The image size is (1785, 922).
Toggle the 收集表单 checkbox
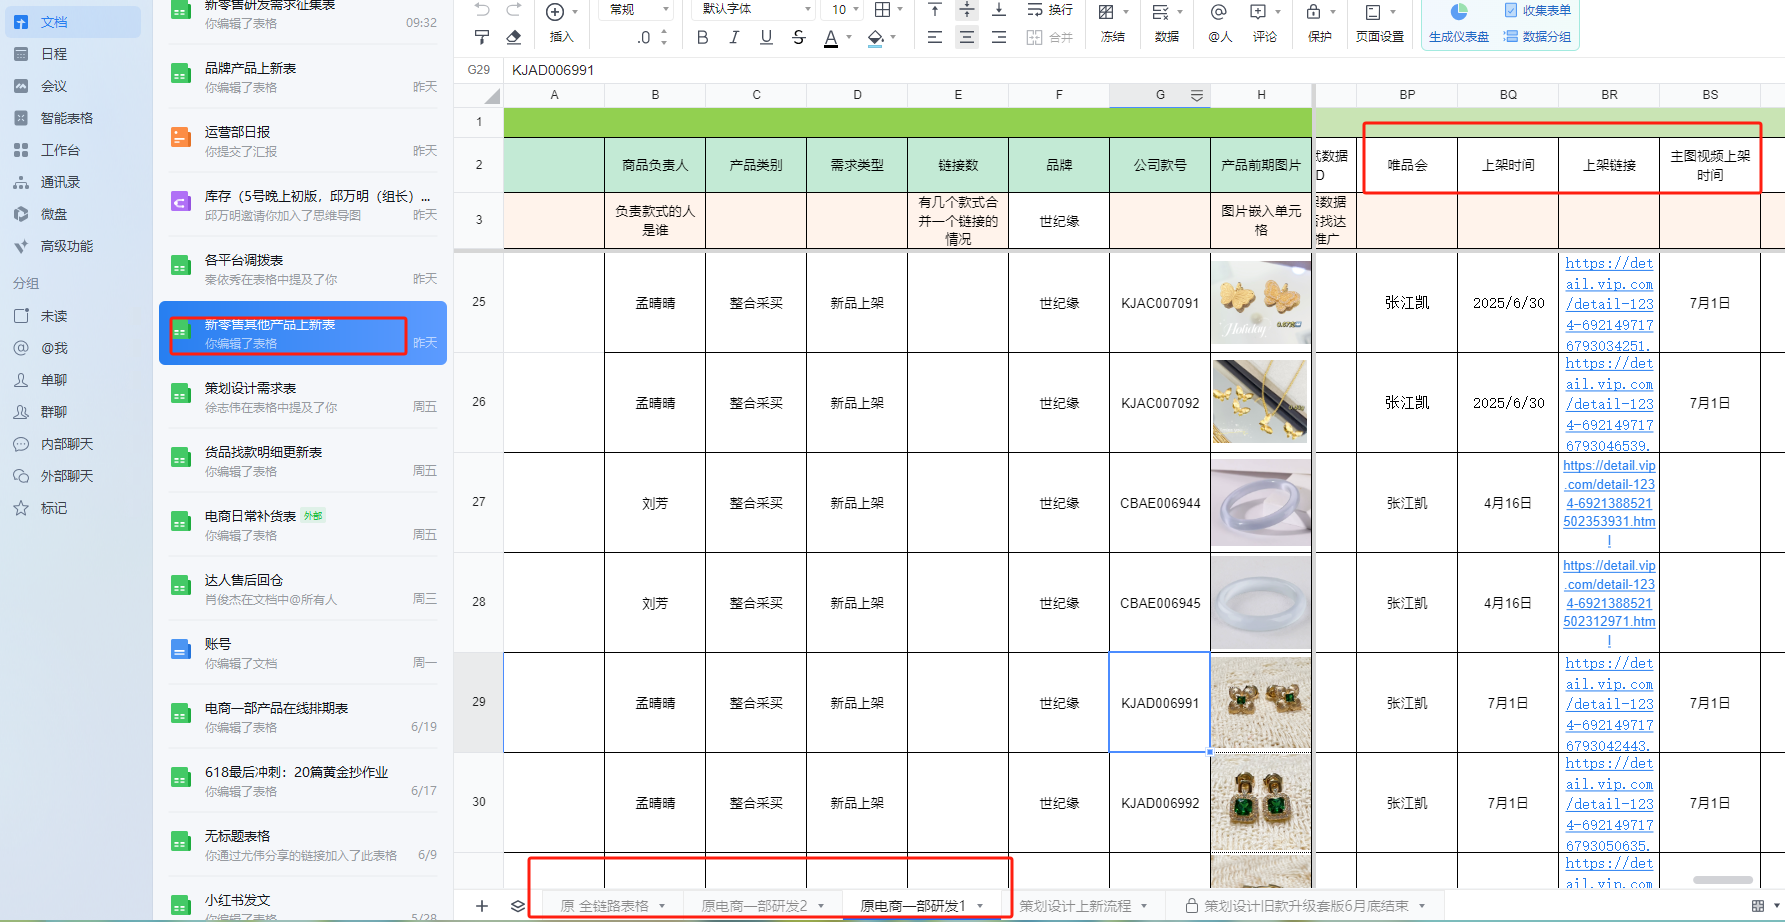(1510, 10)
